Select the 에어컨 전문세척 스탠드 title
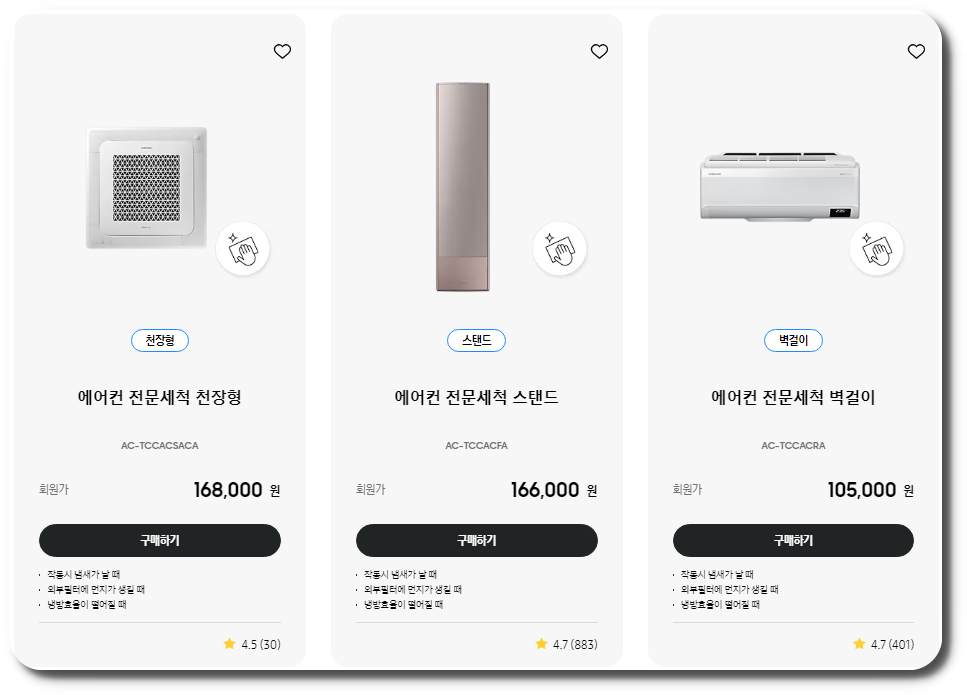The height and width of the screenshot is (695, 967). (x=477, y=399)
